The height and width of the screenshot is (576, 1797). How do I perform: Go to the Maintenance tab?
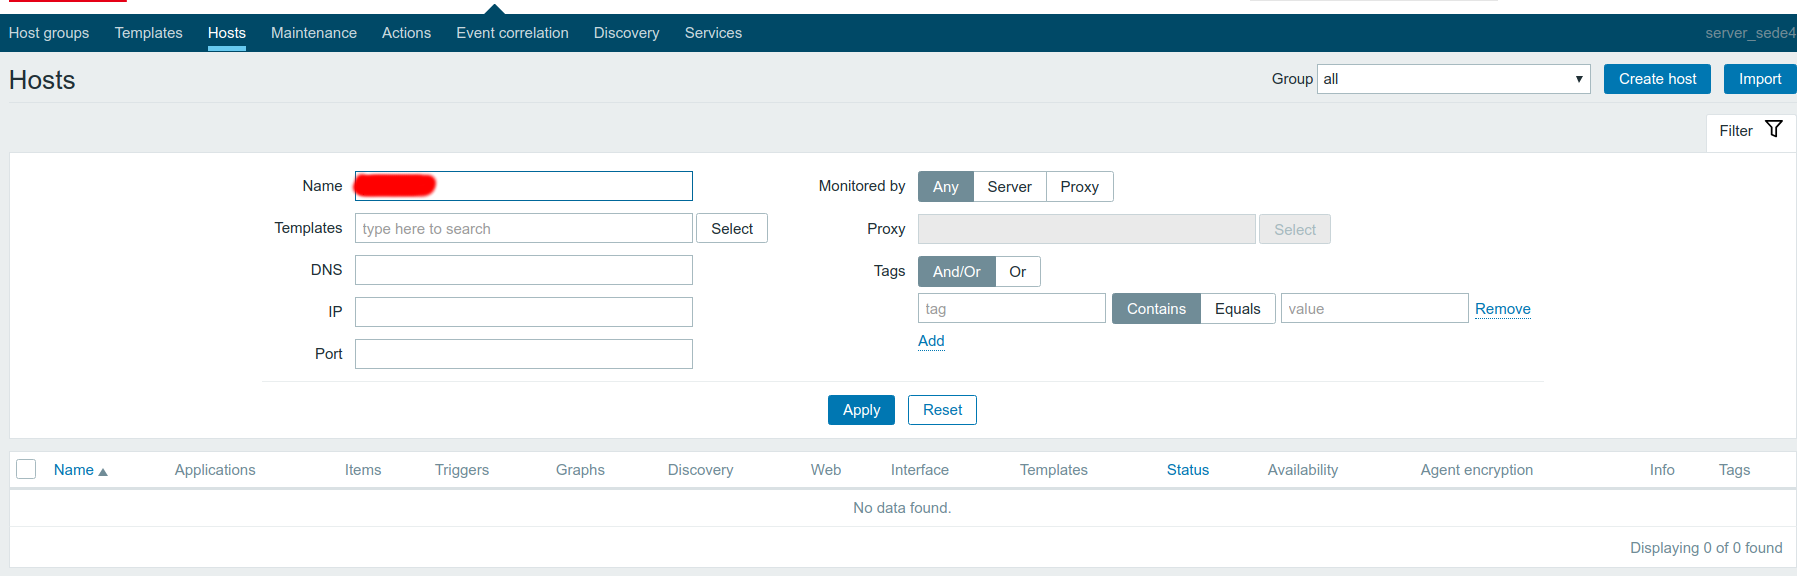[313, 33]
